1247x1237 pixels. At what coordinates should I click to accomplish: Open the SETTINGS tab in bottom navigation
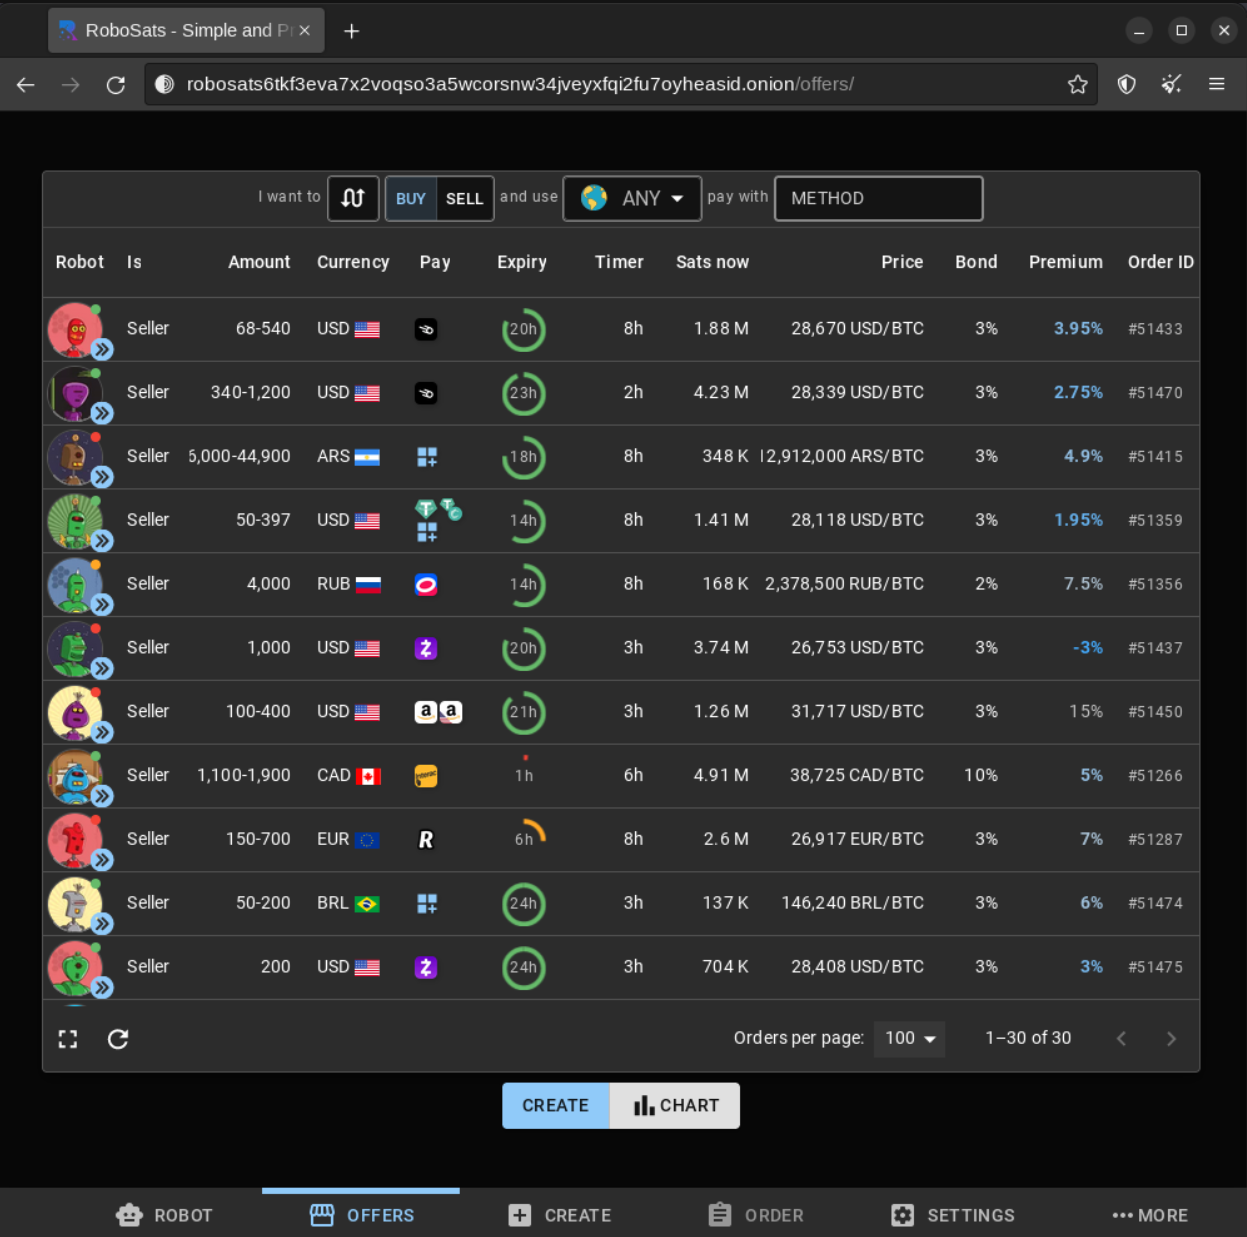[x=953, y=1215]
